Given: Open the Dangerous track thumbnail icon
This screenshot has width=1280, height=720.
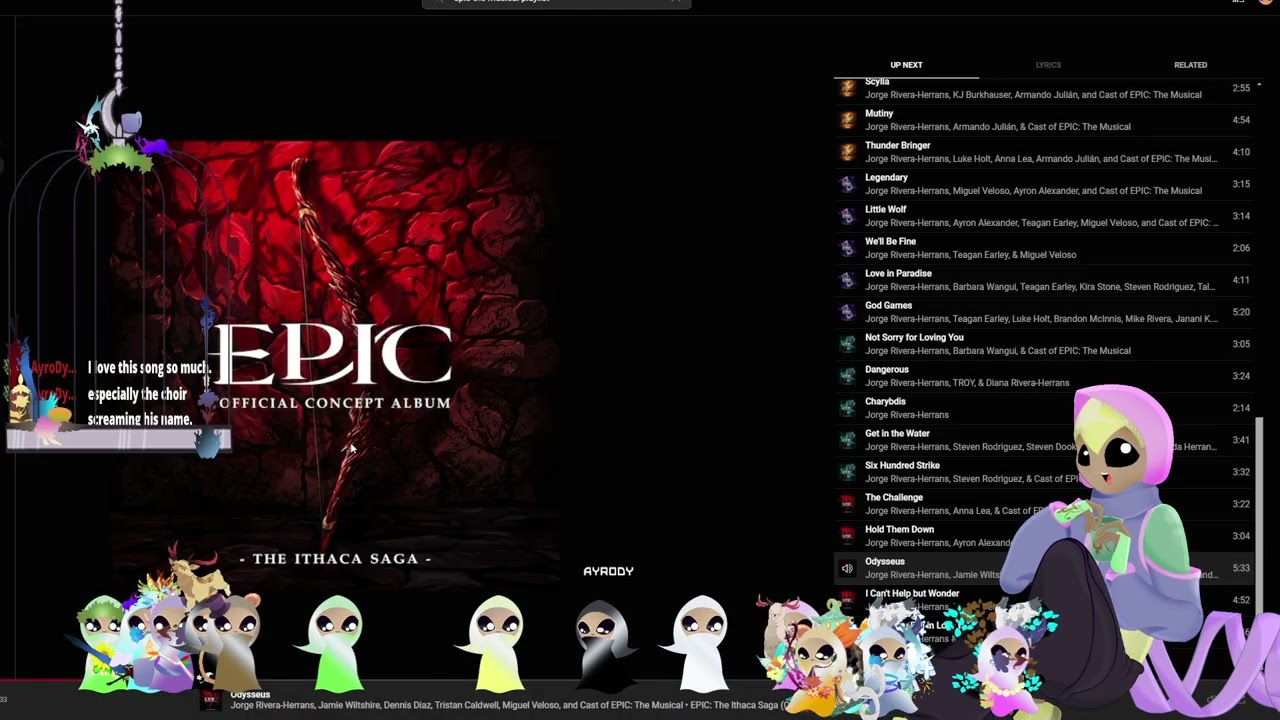Looking at the screenshot, I should (x=847, y=376).
